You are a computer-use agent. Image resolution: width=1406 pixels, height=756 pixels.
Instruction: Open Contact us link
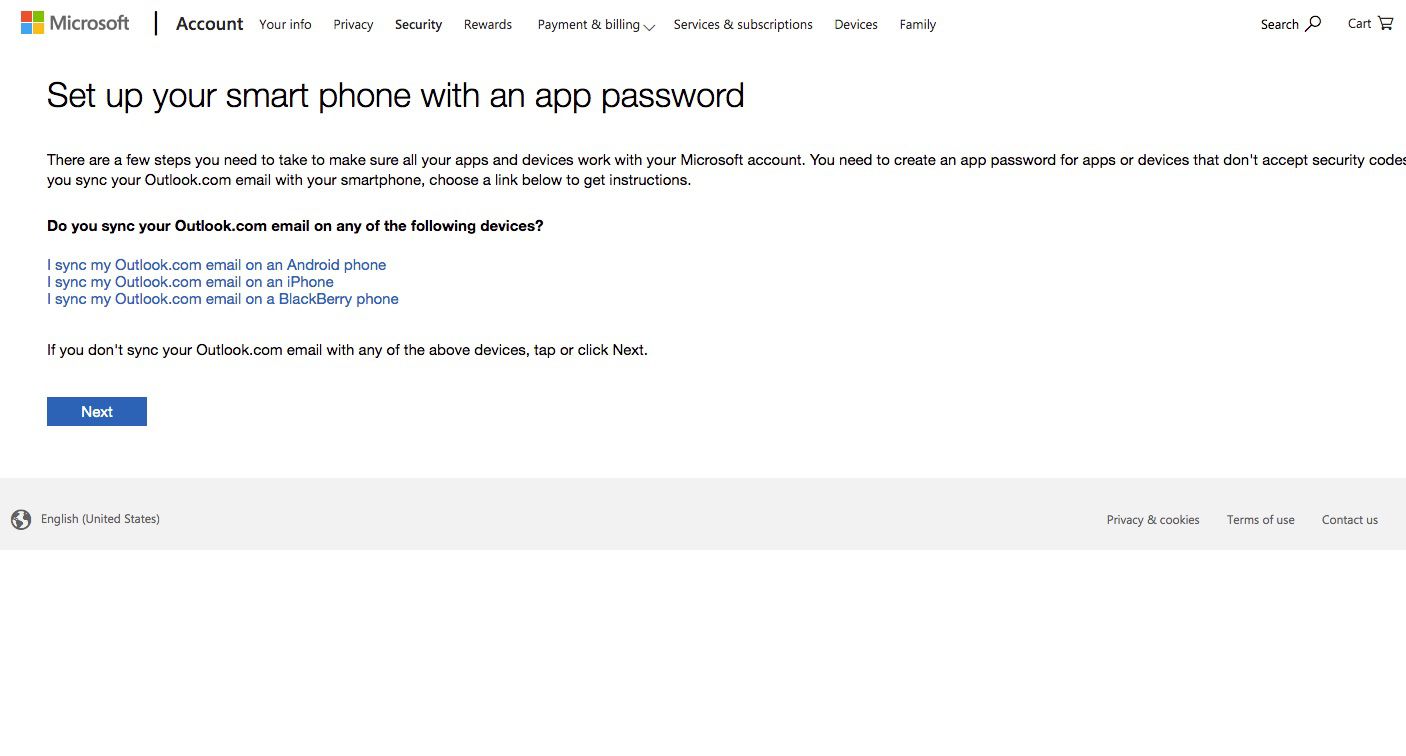(1350, 520)
